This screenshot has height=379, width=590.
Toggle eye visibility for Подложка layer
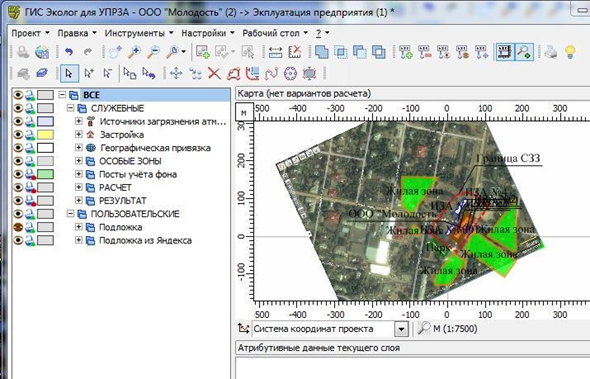(x=18, y=227)
